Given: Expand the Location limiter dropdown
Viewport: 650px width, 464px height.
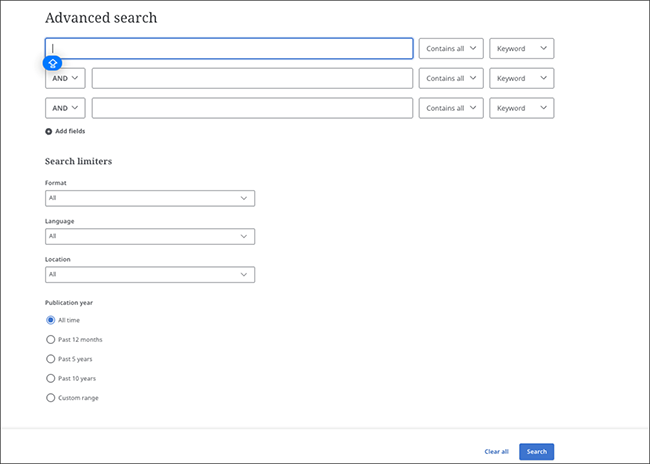Looking at the screenshot, I should coord(150,275).
